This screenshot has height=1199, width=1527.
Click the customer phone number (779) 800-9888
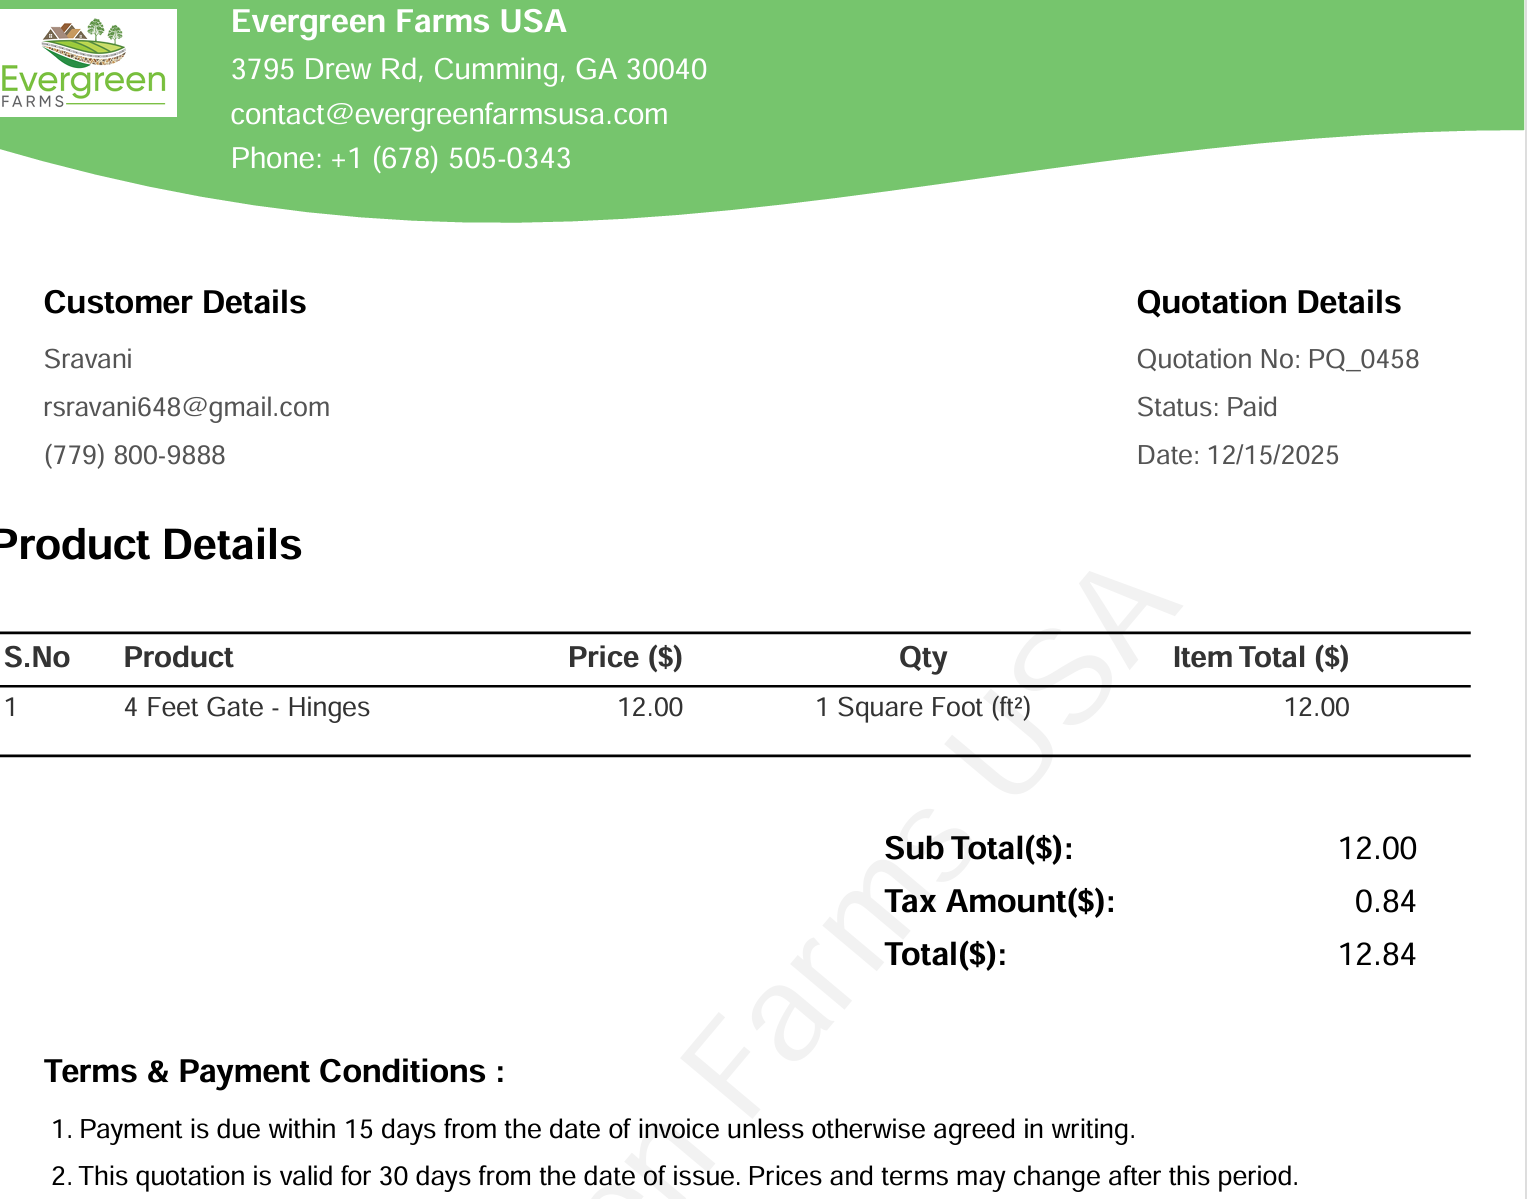pyautogui.click(x=135, y=455)
